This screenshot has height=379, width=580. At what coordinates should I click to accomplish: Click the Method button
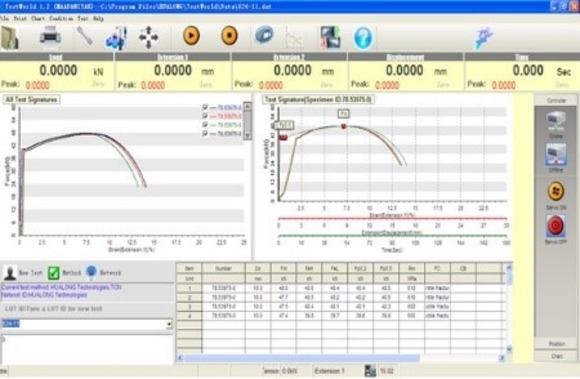[x=65, y=273]
